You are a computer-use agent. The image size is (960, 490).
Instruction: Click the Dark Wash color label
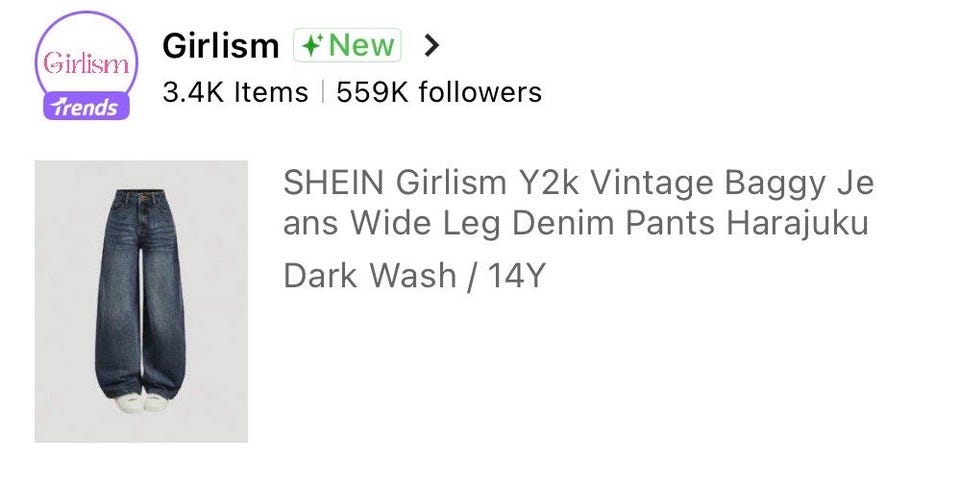coord(370,276)
